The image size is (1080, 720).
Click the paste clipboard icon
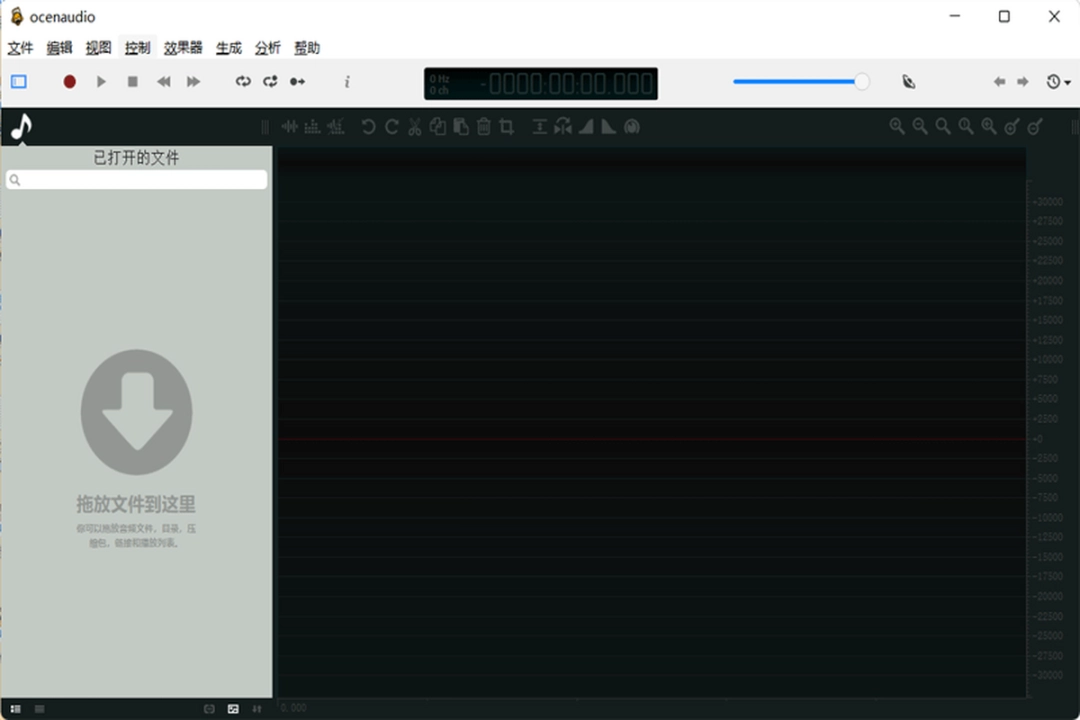(461, 127)
